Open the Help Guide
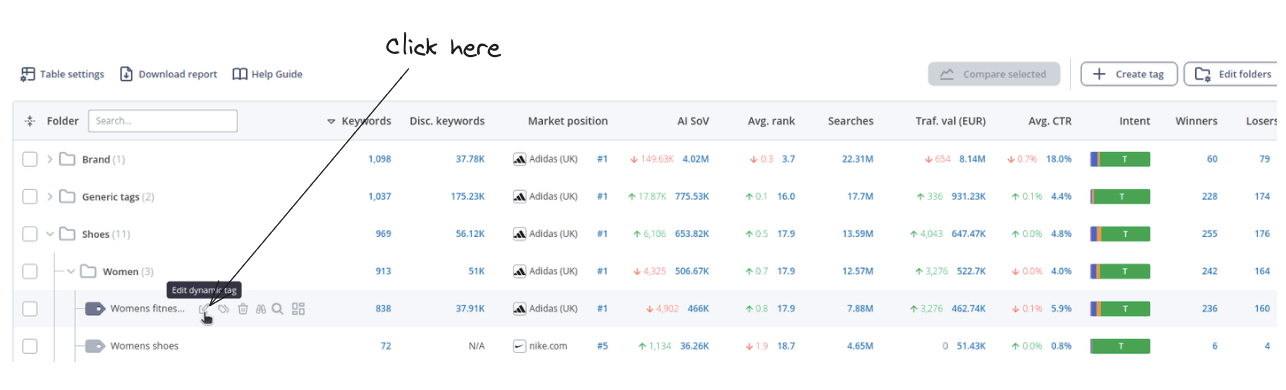Viewport: 1286px width, 390px height. pyautogui.click(x=267, y=74)
